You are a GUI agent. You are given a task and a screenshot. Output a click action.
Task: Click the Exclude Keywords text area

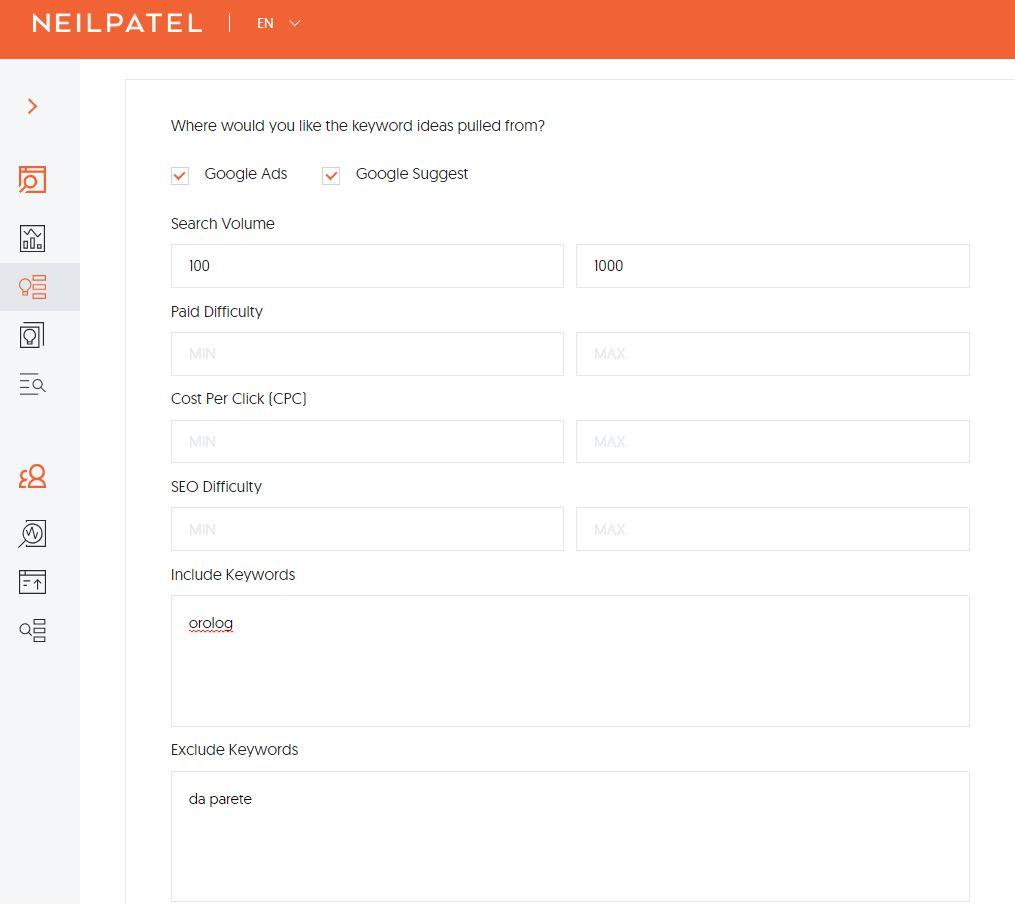[570, 836]
